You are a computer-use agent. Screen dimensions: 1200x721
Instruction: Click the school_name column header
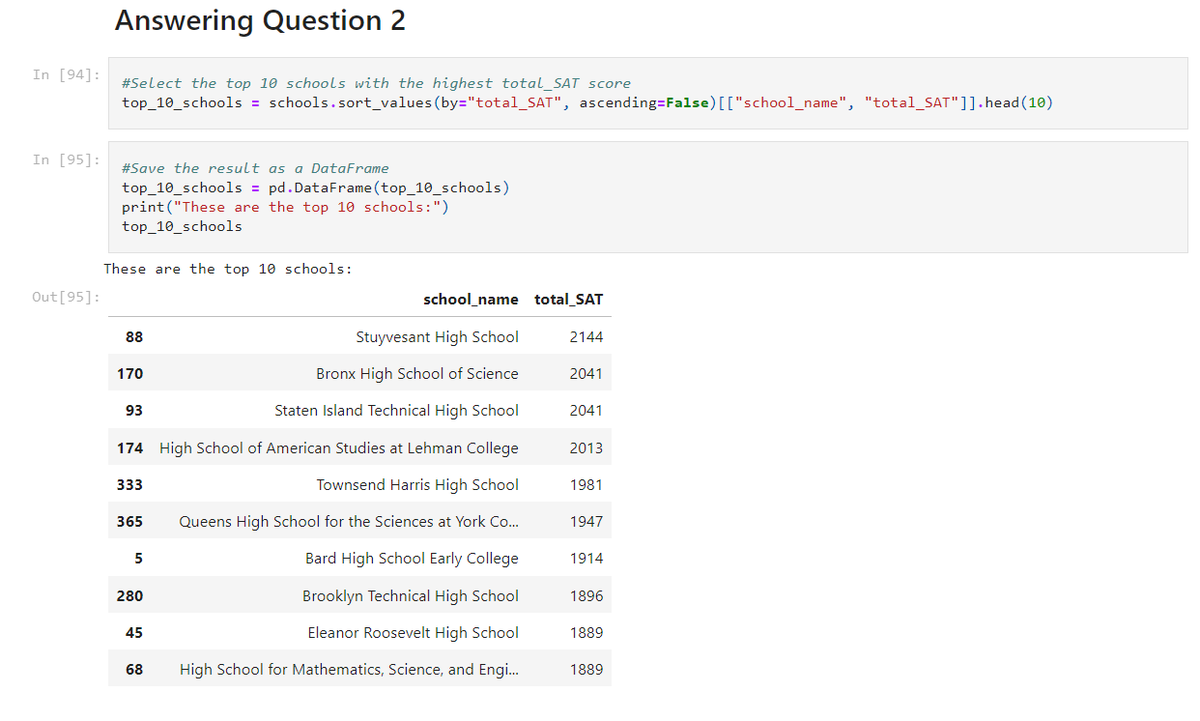click(x=471, y=299)
